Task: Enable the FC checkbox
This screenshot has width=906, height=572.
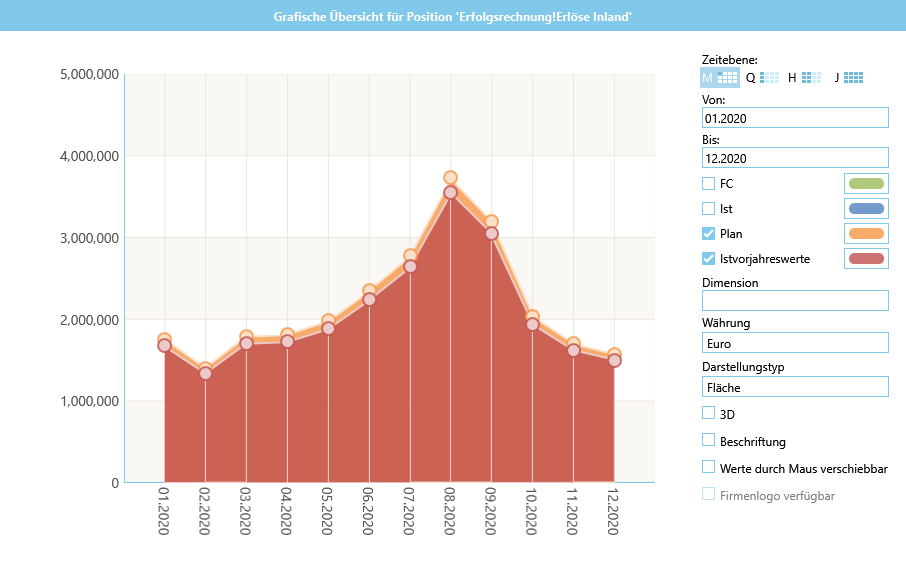Action: [x=708, y=183]
